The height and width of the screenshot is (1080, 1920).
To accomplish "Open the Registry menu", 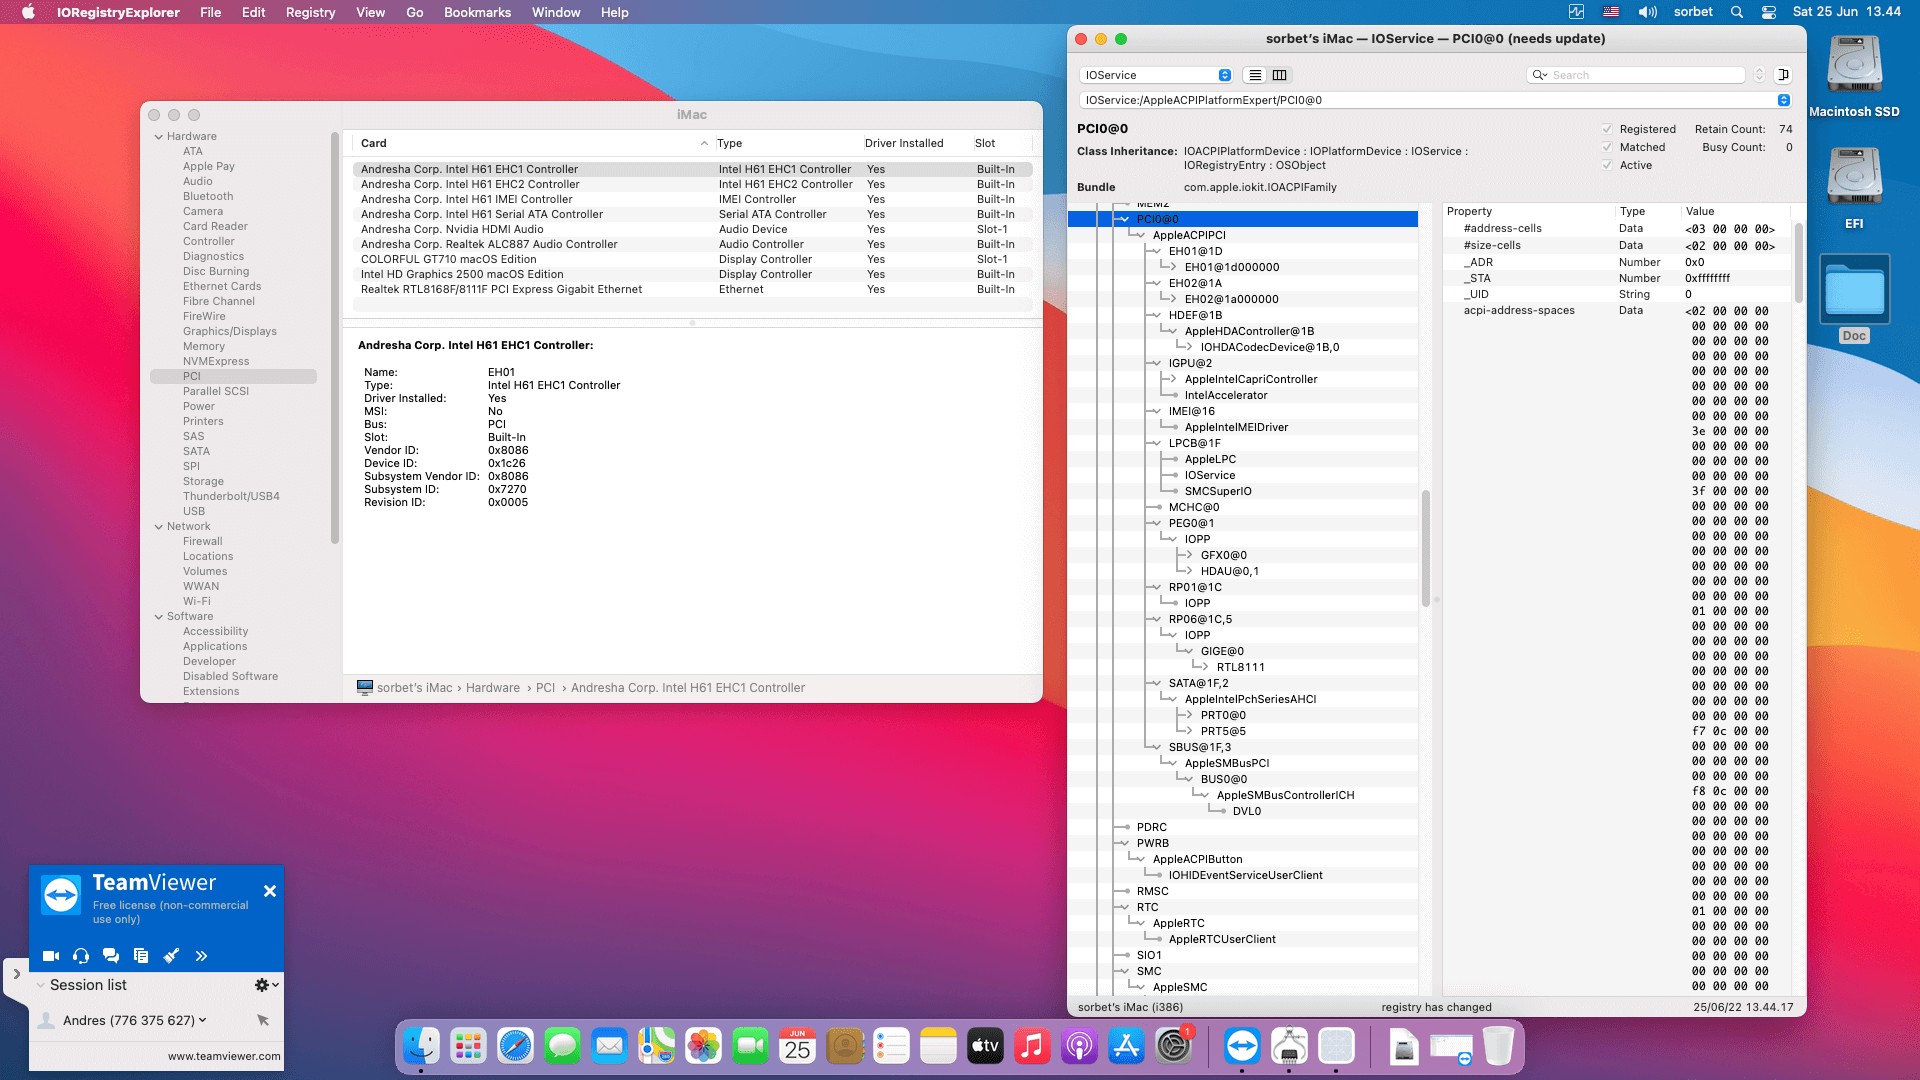I will [310, 12].
